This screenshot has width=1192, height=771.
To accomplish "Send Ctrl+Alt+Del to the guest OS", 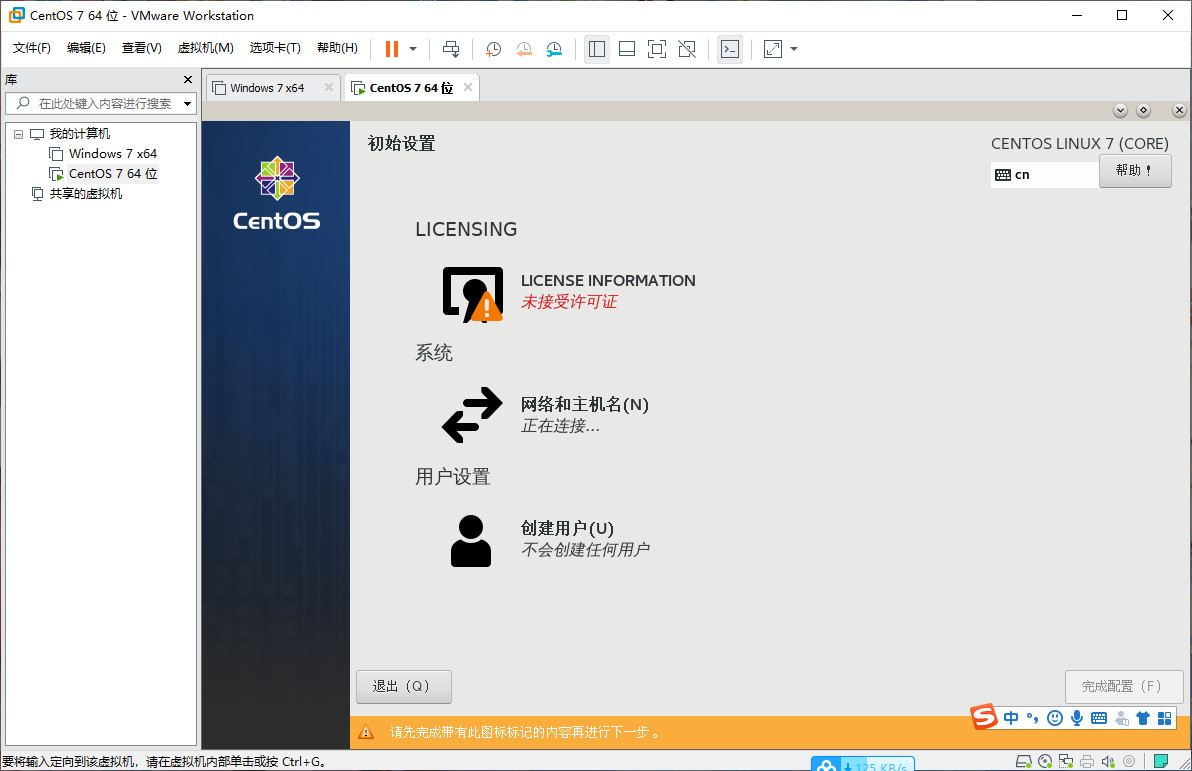I will pyautogui.click(x=450, y=48).
